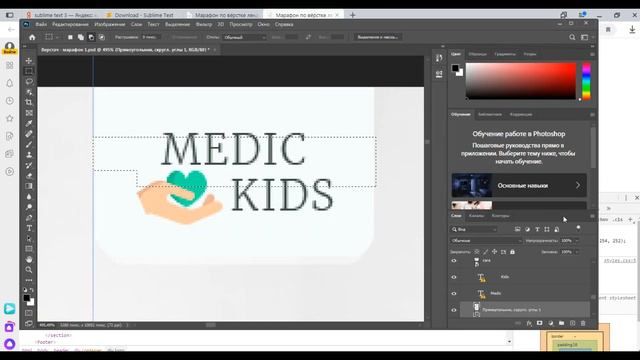Image resolution: width=640 pixels, height=360 pixels.
Task: Click the rainbow hue slider strip
Action: [586, 81]
